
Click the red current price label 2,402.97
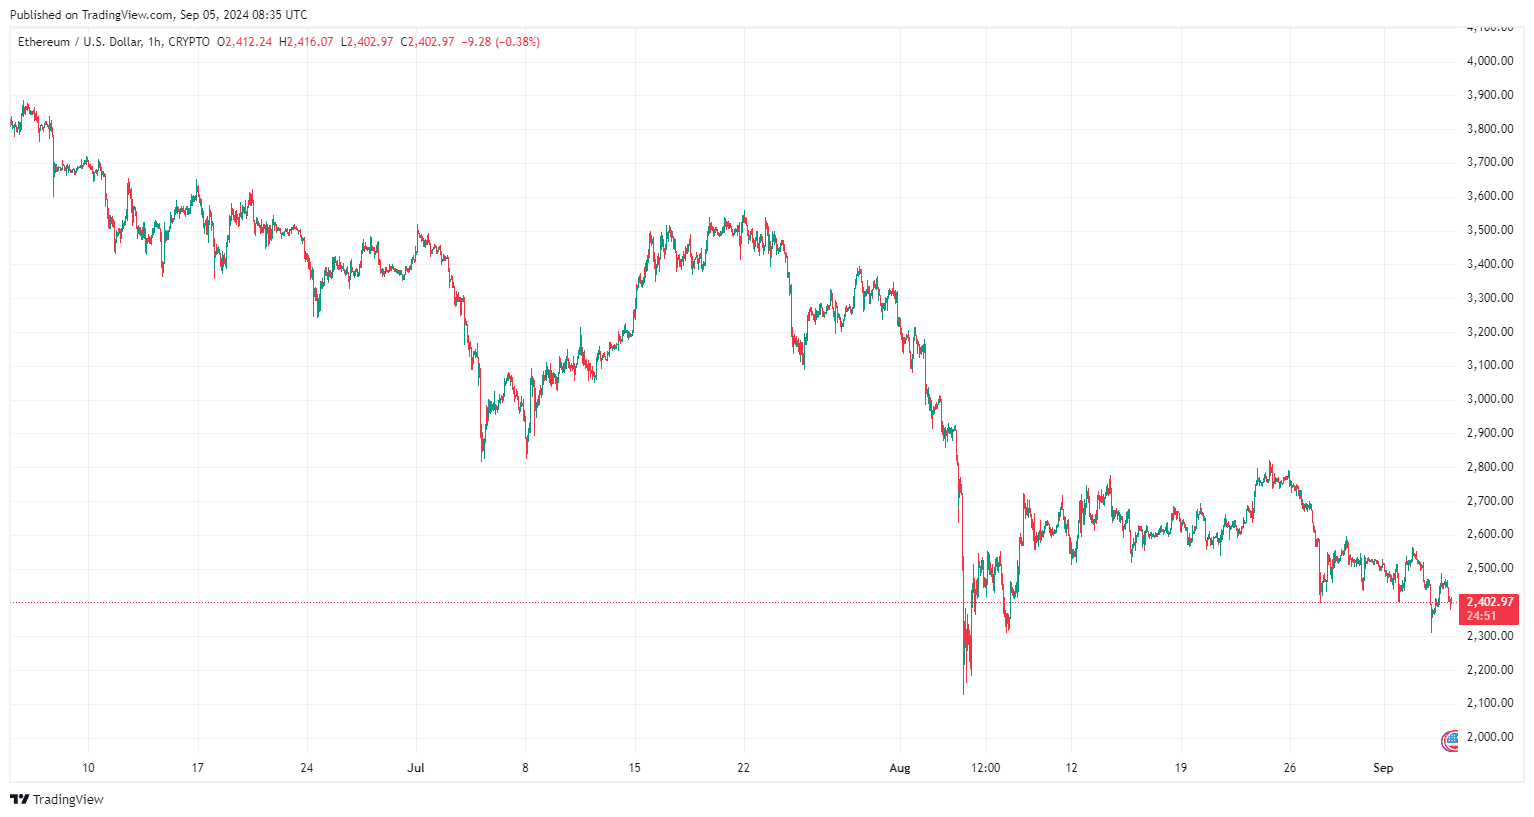[1490, 602]
